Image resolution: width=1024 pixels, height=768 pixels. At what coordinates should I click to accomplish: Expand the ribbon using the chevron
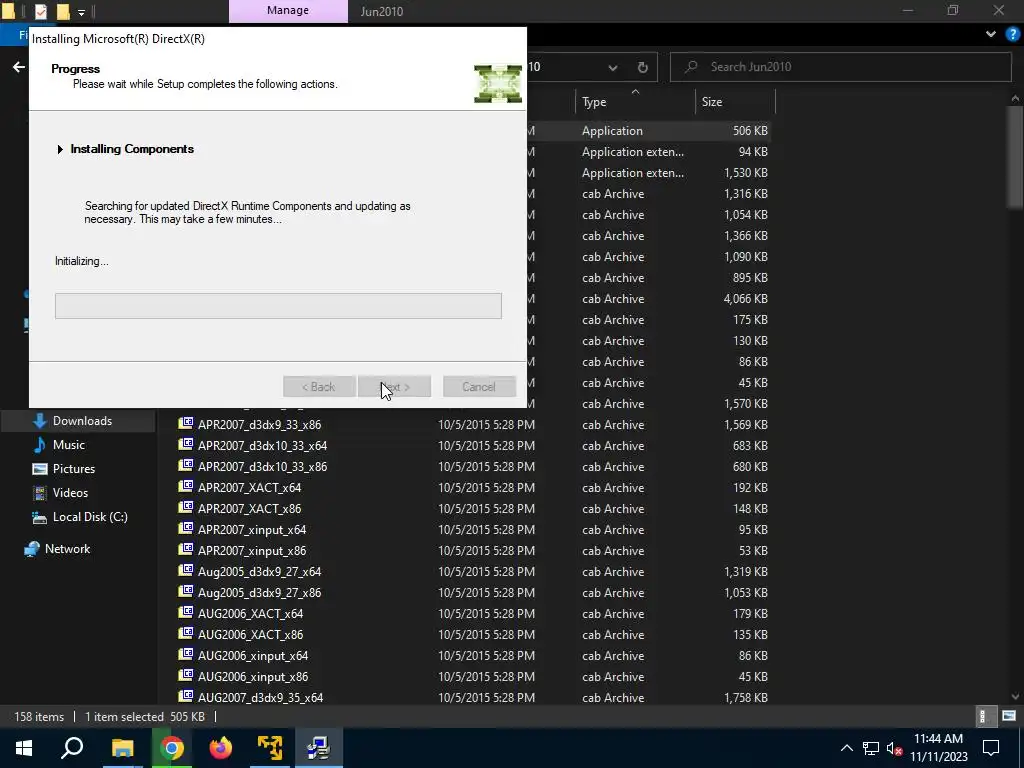[991, 34]
